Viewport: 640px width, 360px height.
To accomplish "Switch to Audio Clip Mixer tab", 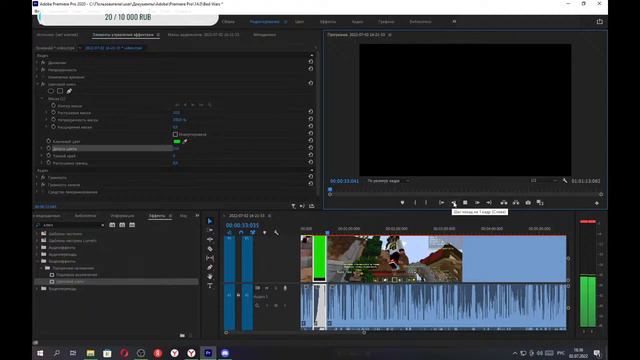I will pyautogui.click(x=203, y=35).
